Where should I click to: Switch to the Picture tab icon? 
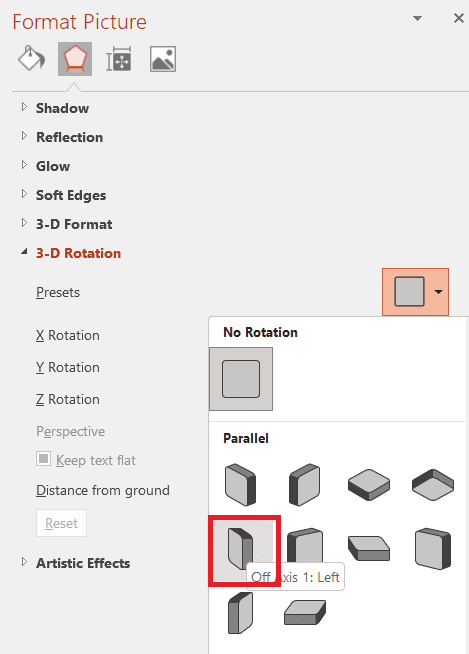coord(163,59)
